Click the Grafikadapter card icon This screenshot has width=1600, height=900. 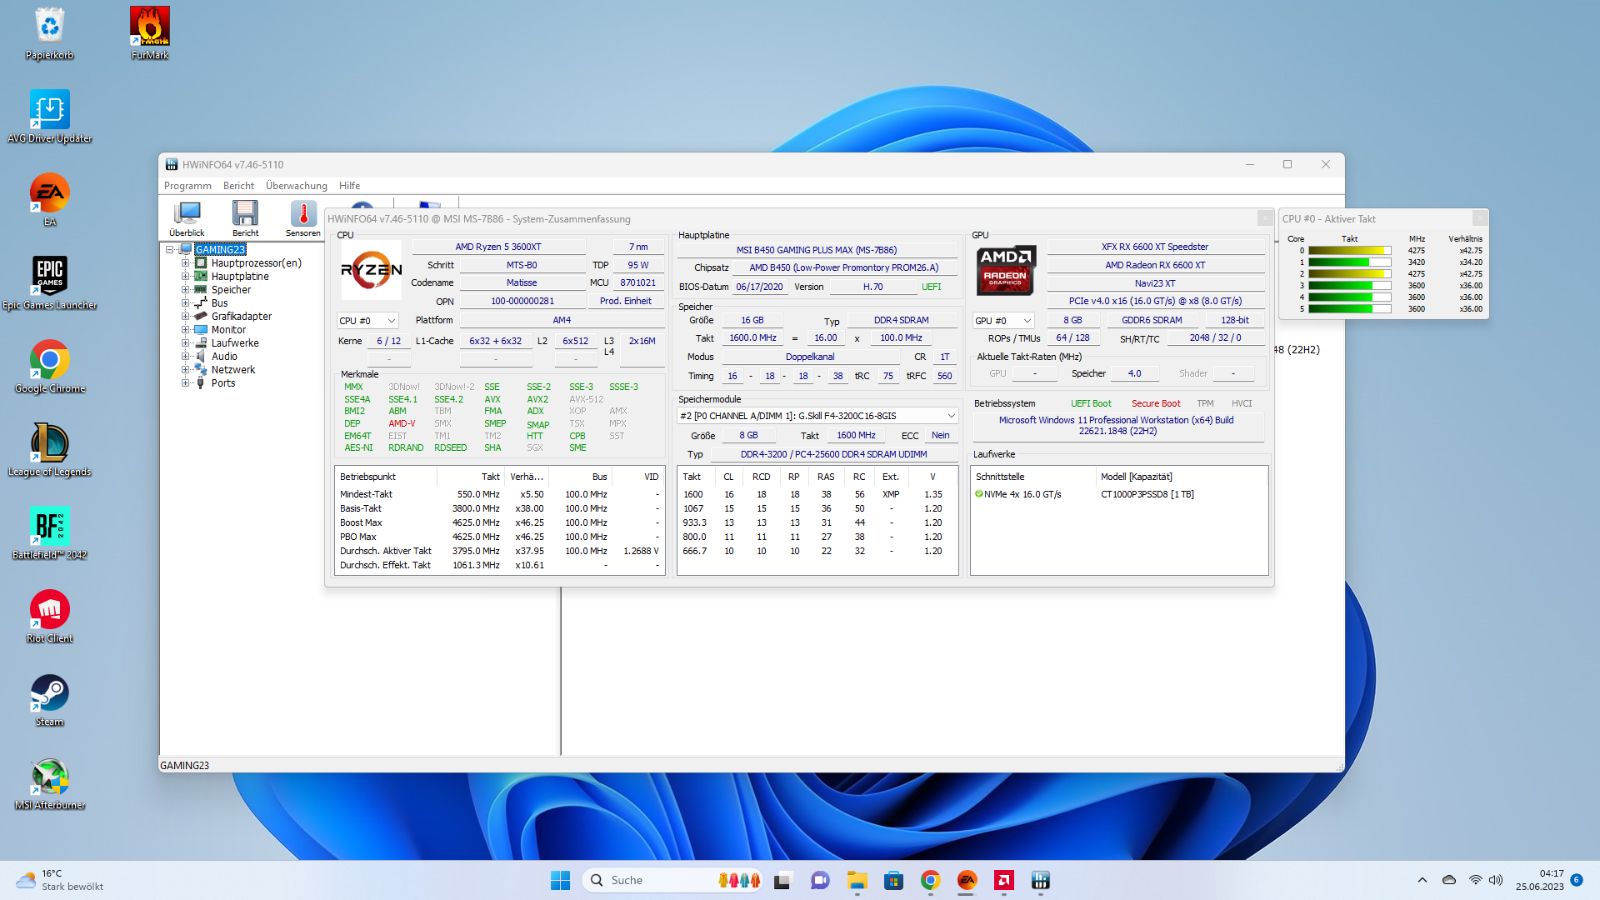[200, 316]
